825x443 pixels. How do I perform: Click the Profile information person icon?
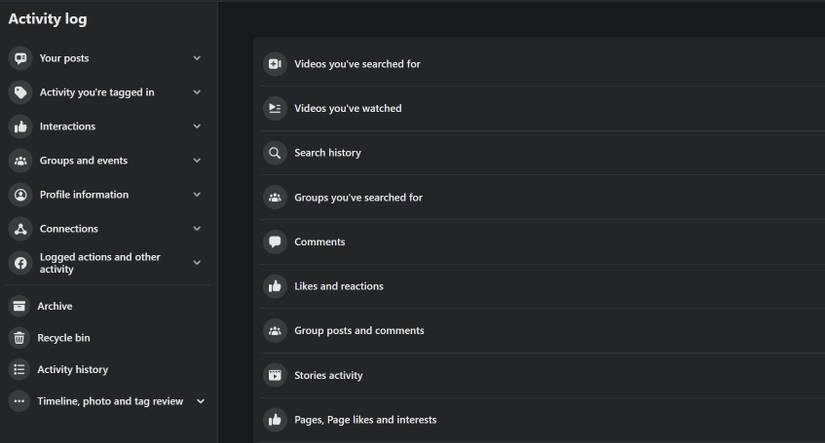tap(21, 195)
